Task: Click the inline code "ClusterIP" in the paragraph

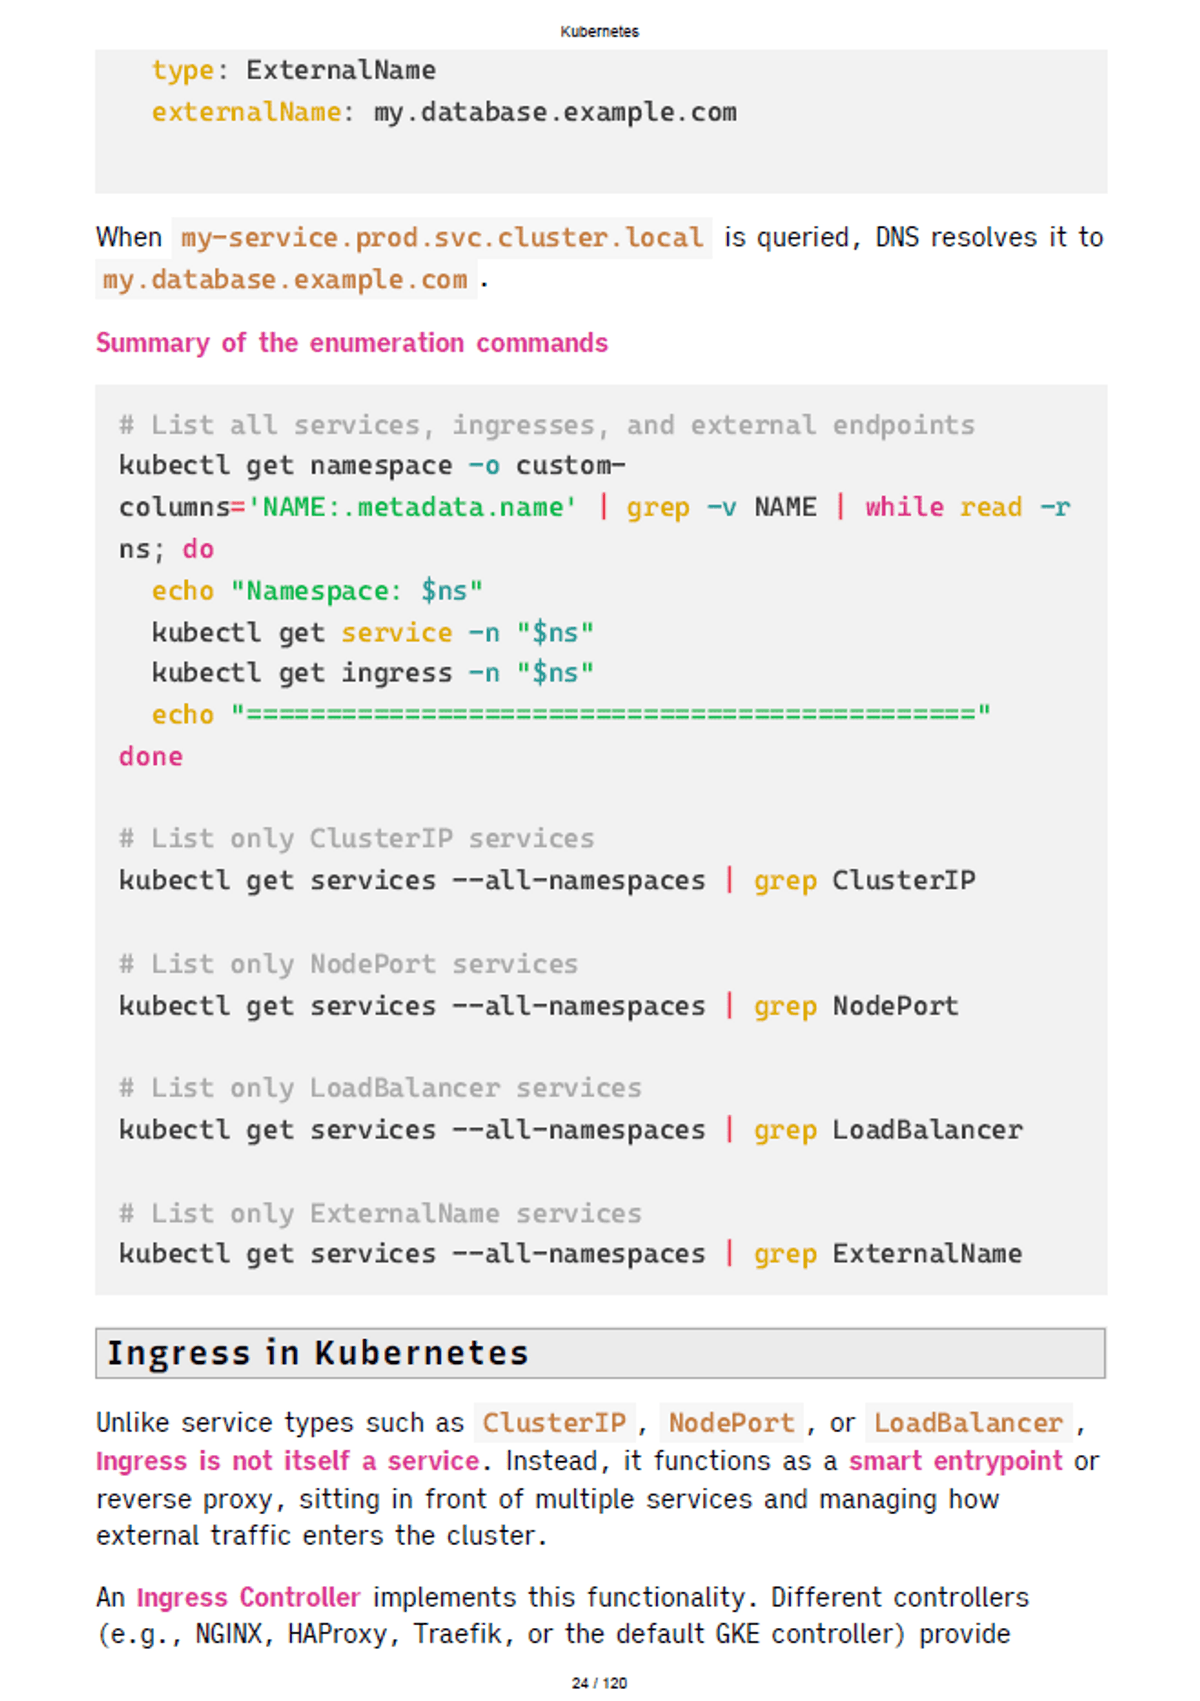Action: 554,1422
